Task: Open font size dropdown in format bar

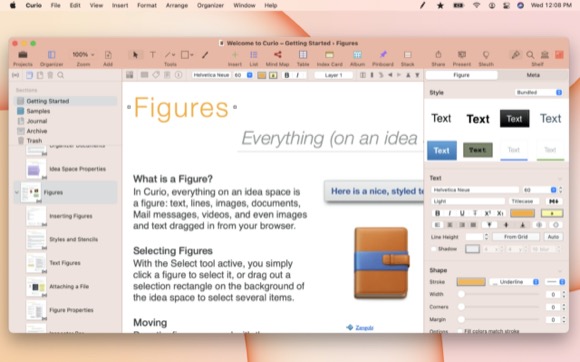Action: [250, 75]
